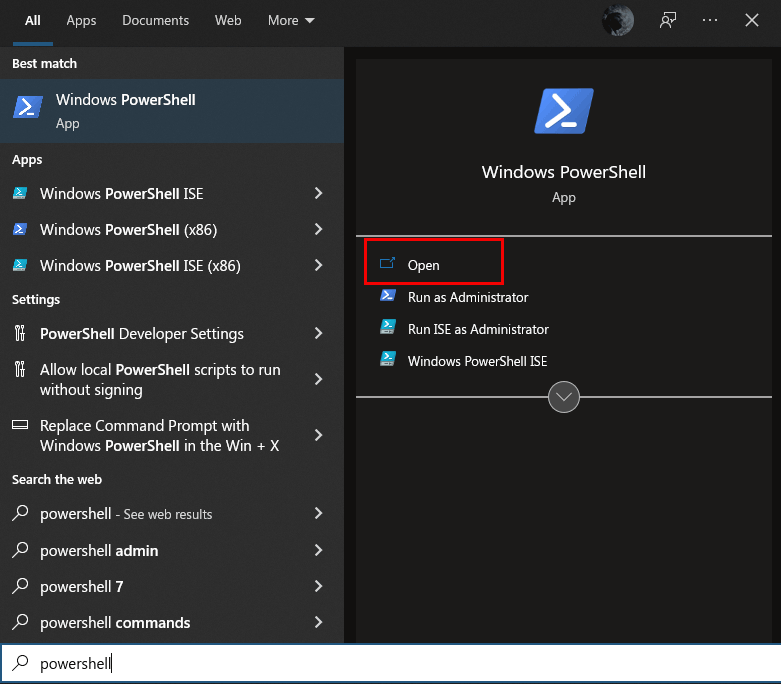Image resolution: width=781 pixels, height=684 pixels.
Task: Click the Windows PowerShell ISE app icon
Action: coord(20,193)
